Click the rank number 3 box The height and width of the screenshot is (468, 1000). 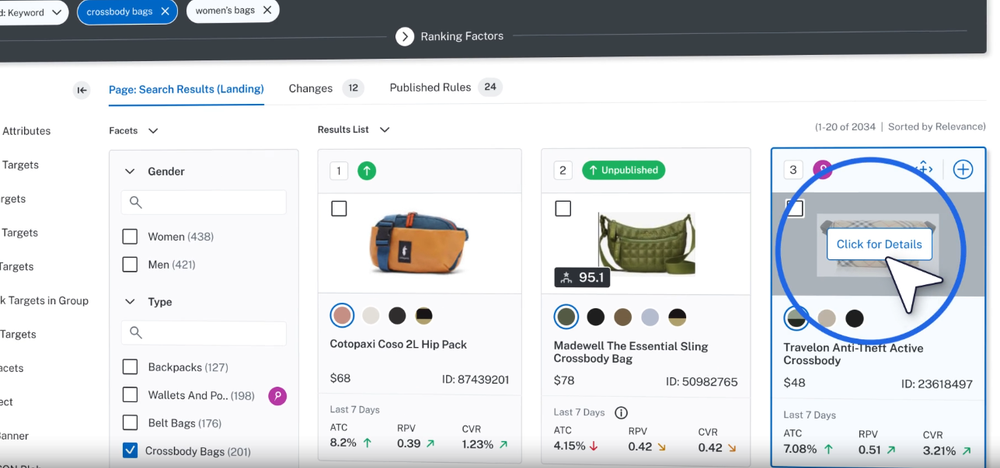793,170
